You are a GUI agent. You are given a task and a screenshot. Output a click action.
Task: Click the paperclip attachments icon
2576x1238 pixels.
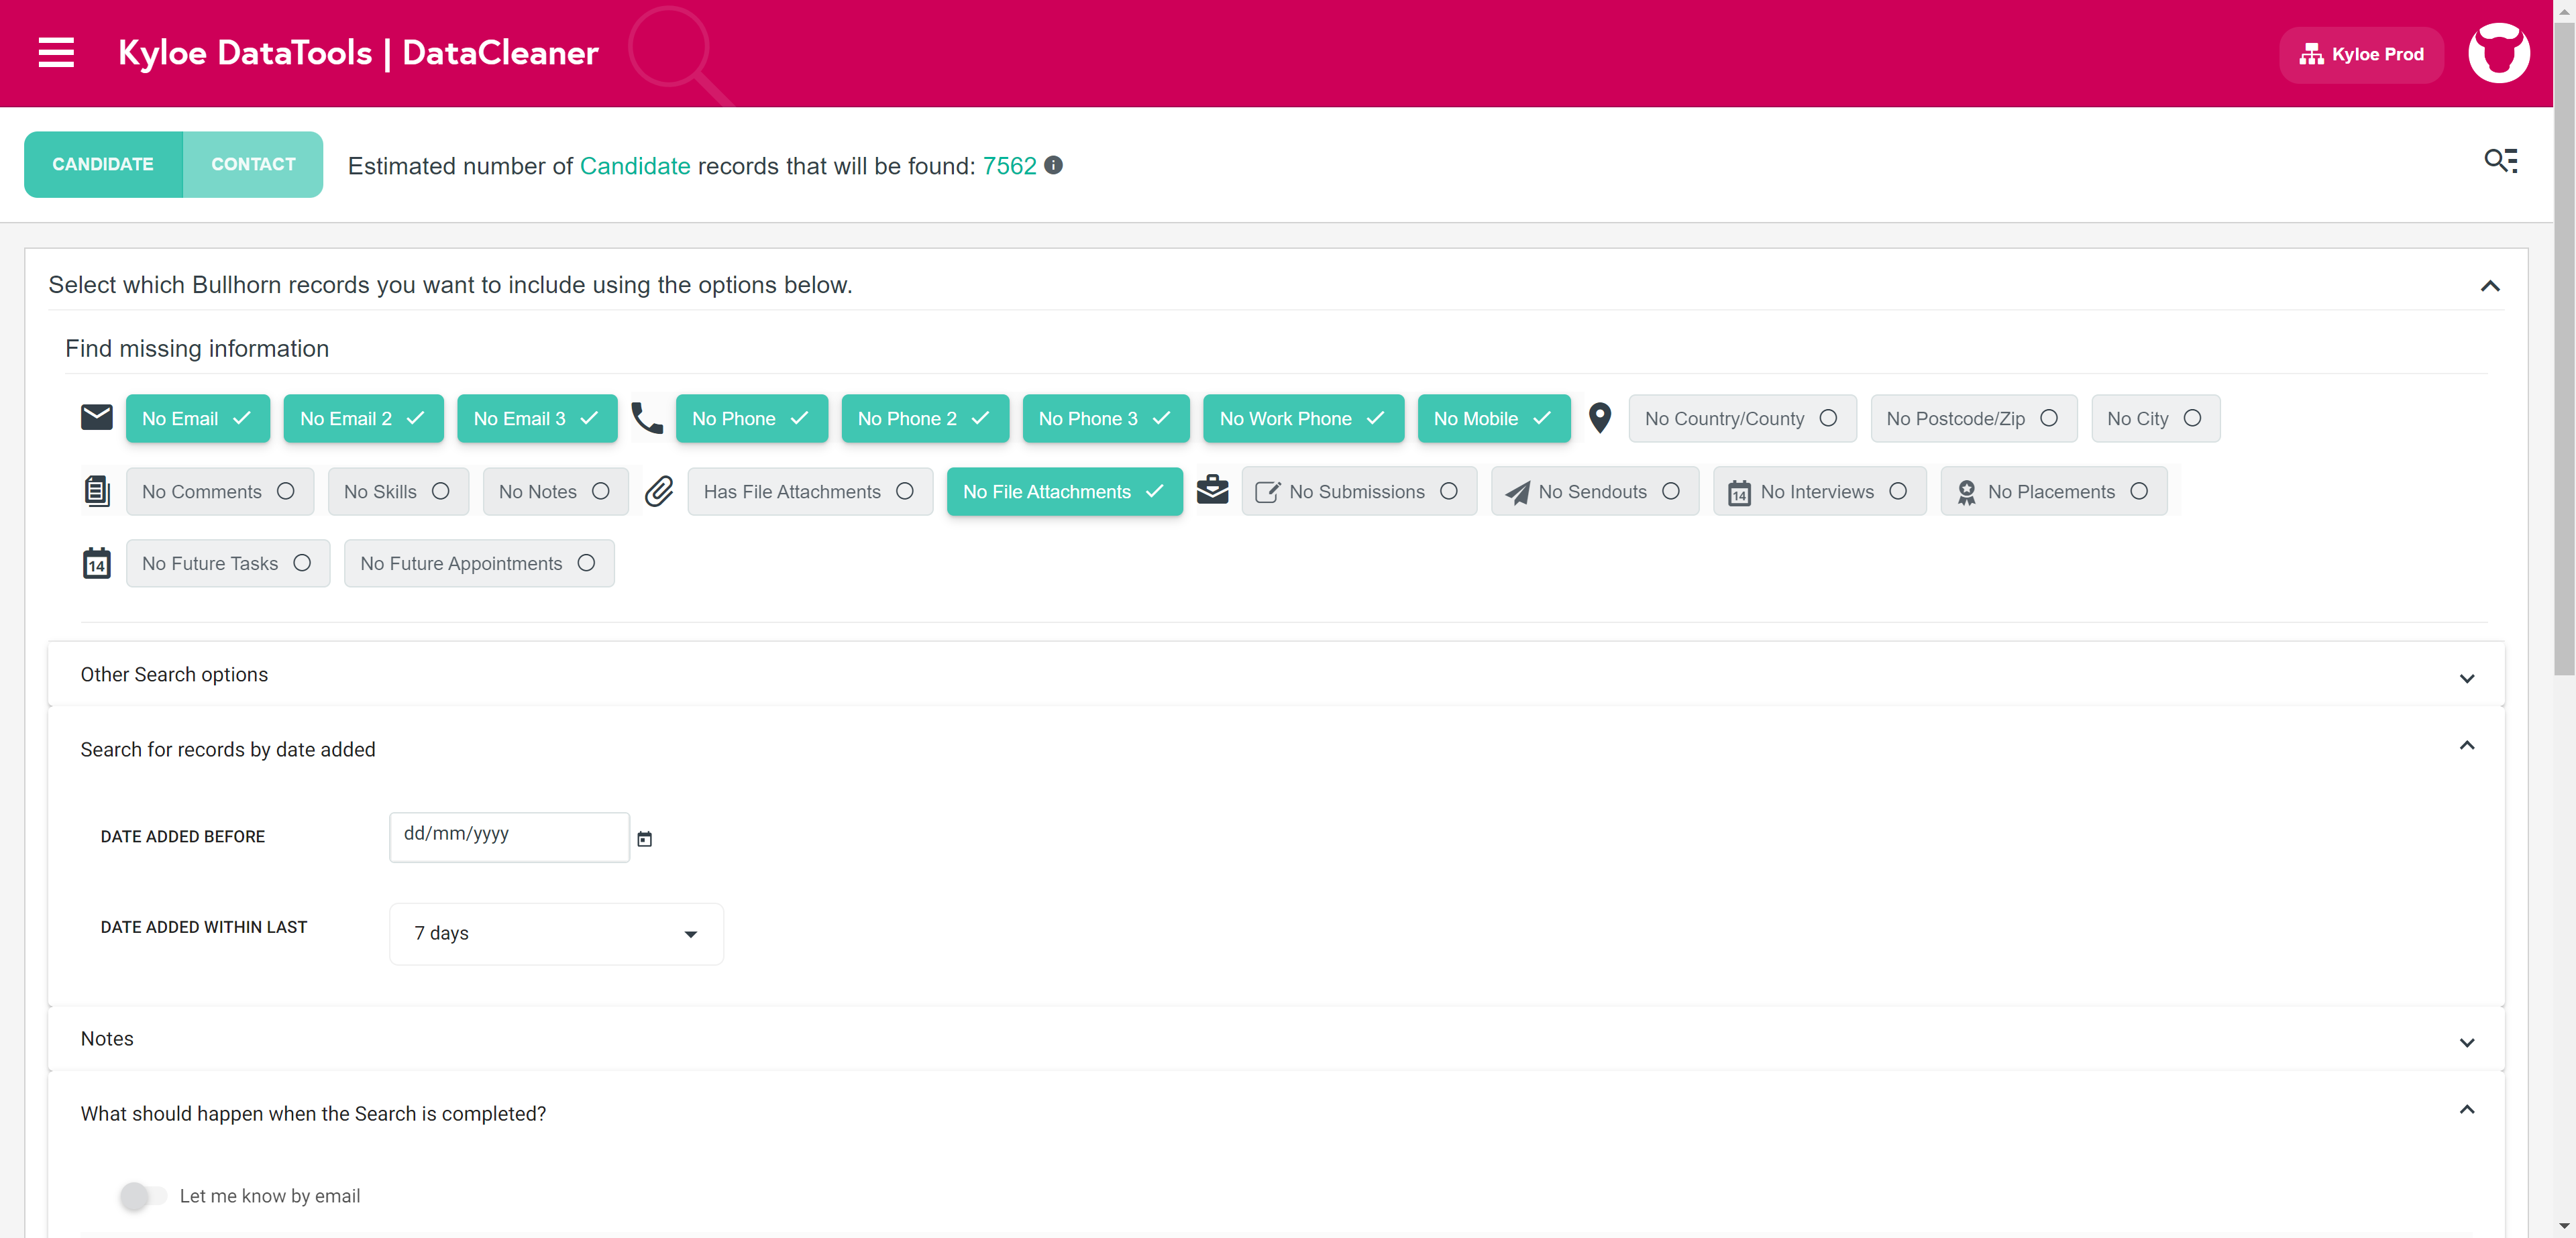[659, 491]
